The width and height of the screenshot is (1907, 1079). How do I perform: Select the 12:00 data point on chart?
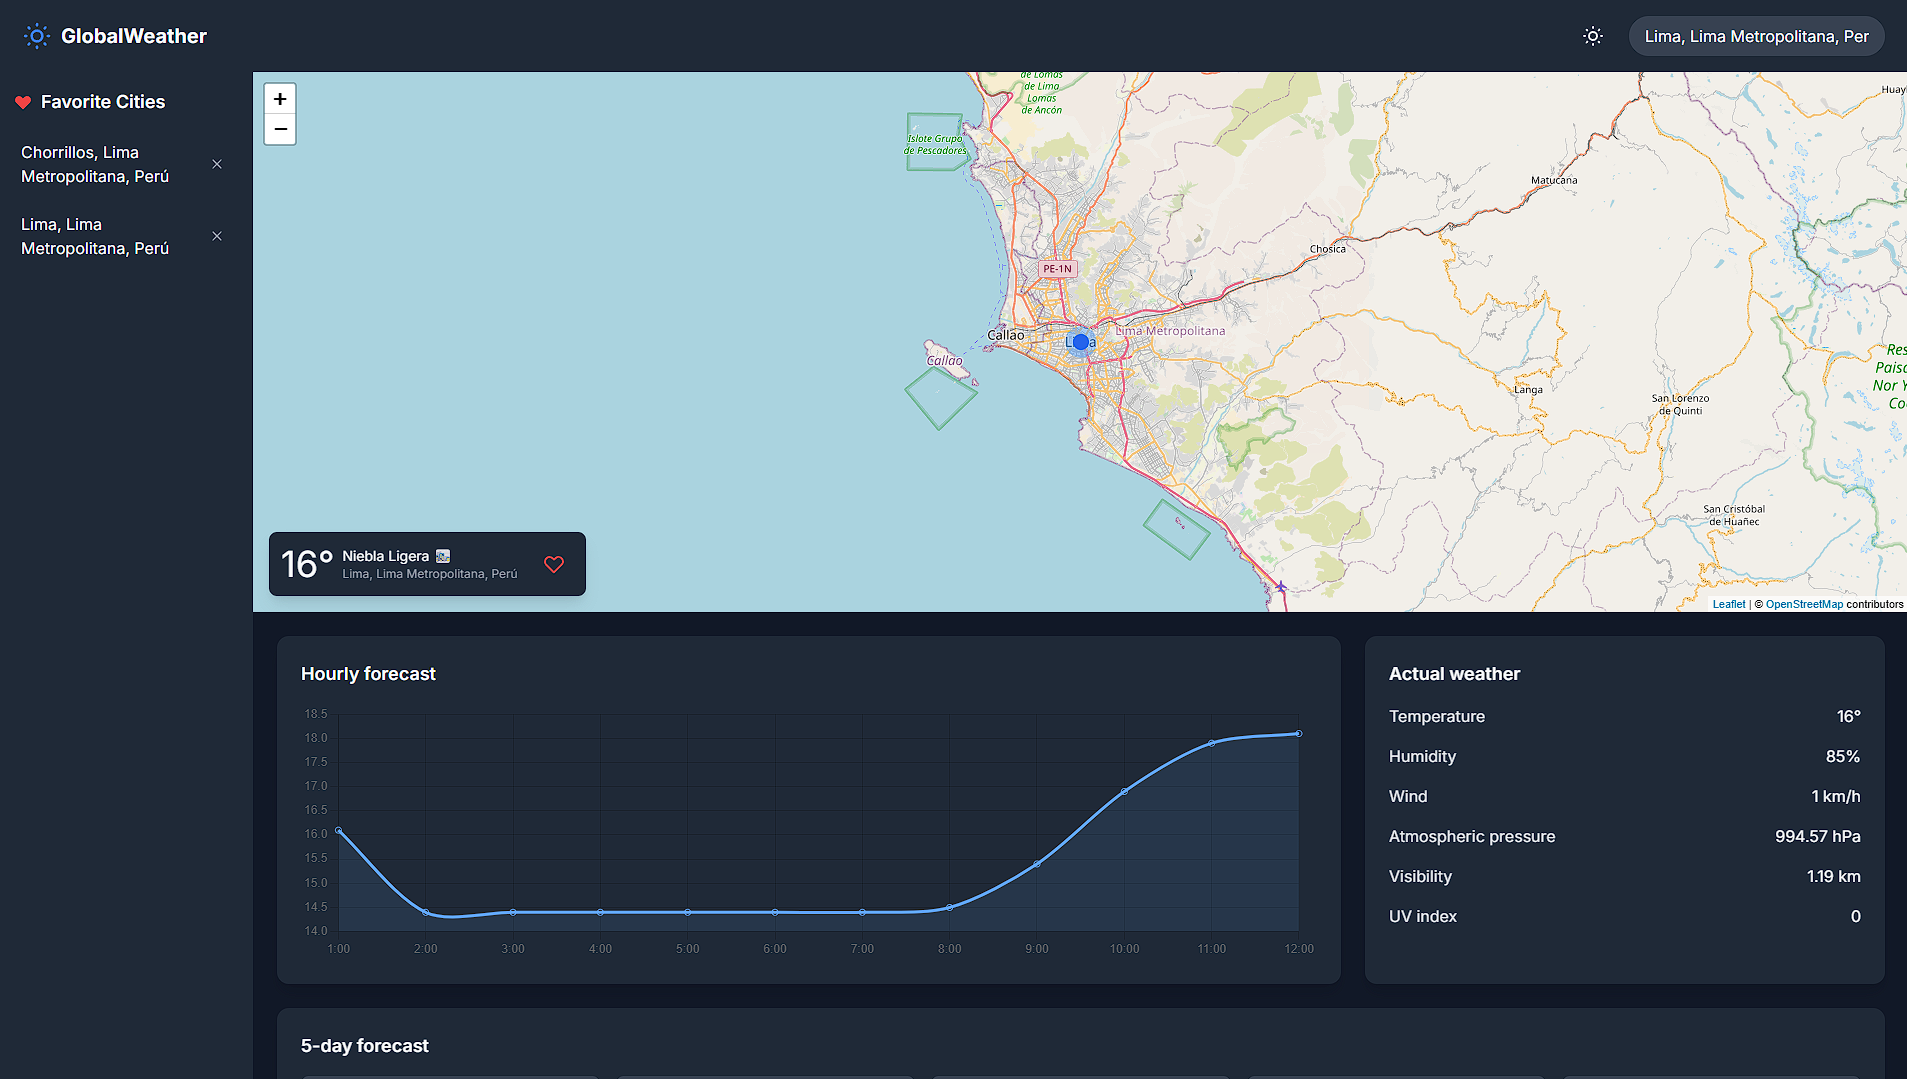click(x=1299, y=733)
